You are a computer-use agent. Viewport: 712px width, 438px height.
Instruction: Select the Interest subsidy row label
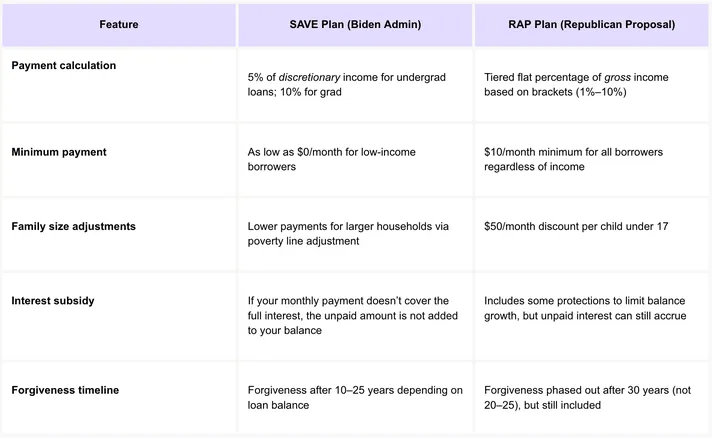pyautogui.click(x=56, y=300)
